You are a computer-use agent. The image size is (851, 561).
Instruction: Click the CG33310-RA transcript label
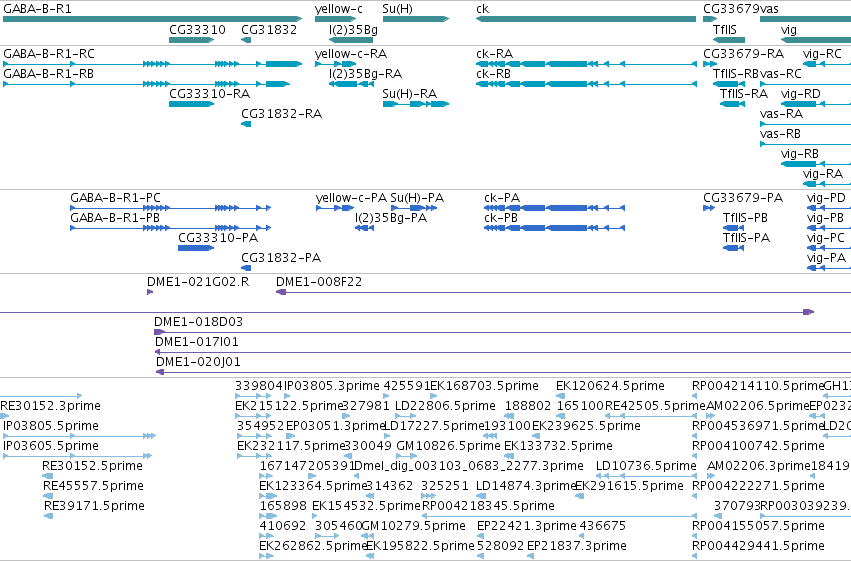(209, 93)
